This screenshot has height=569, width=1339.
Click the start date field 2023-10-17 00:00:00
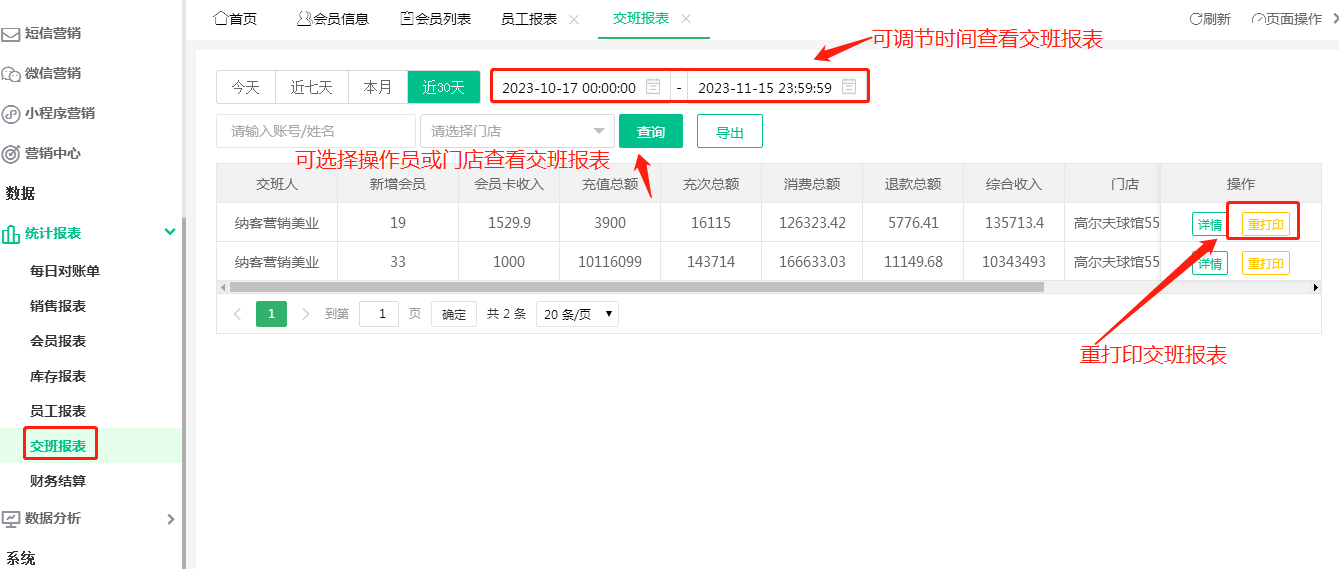[582, 87]
